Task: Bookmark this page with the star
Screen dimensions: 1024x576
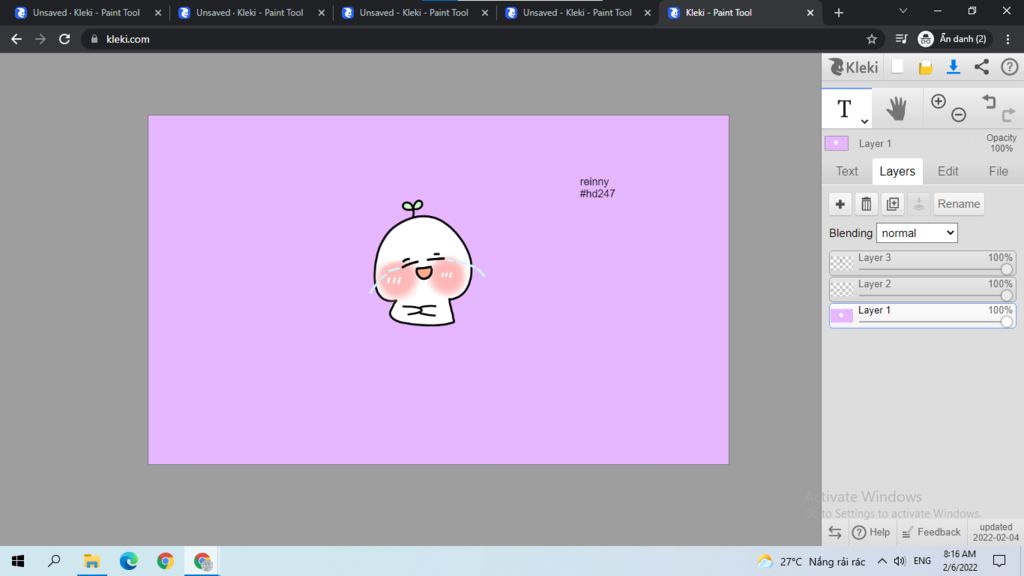Action: pos(871,39)
